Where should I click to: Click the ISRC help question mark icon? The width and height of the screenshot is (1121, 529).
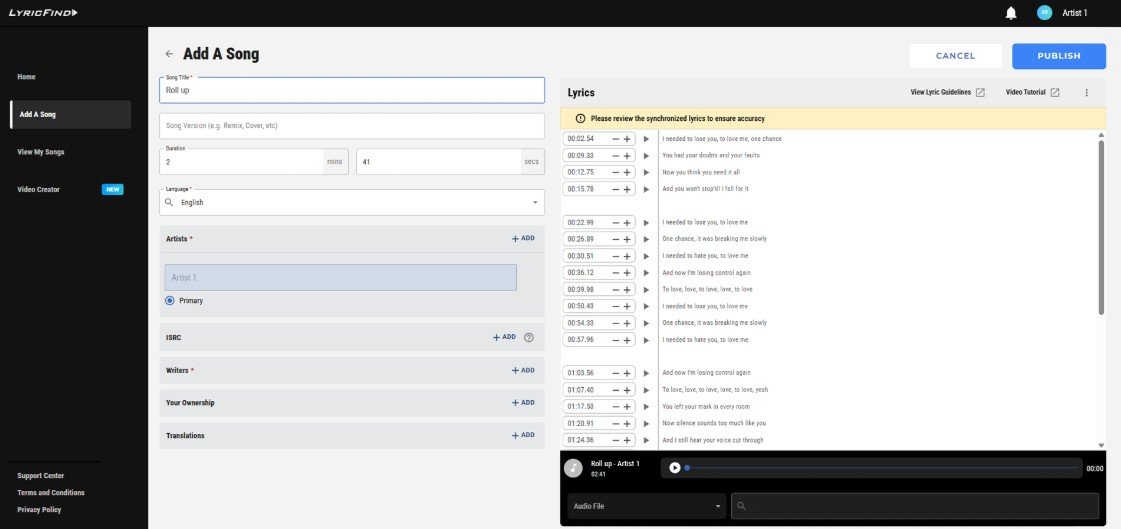529,337
